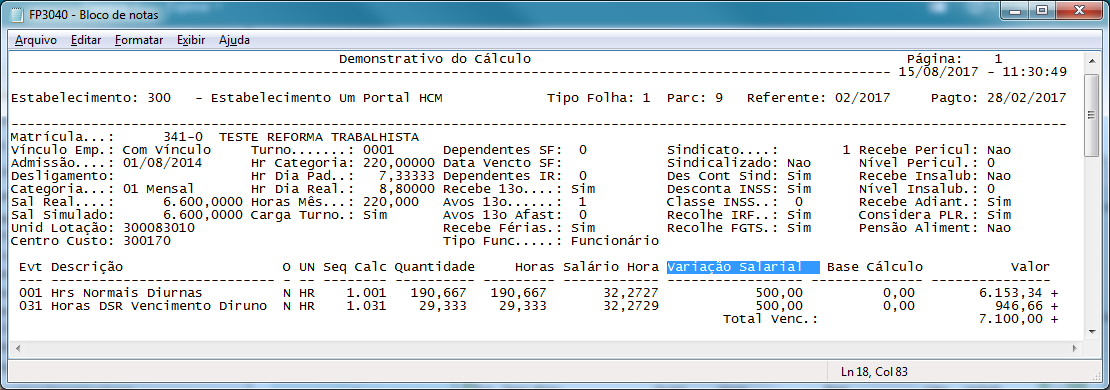
Task: Open the Exibir menu
Action: click(x=191, y=40)
